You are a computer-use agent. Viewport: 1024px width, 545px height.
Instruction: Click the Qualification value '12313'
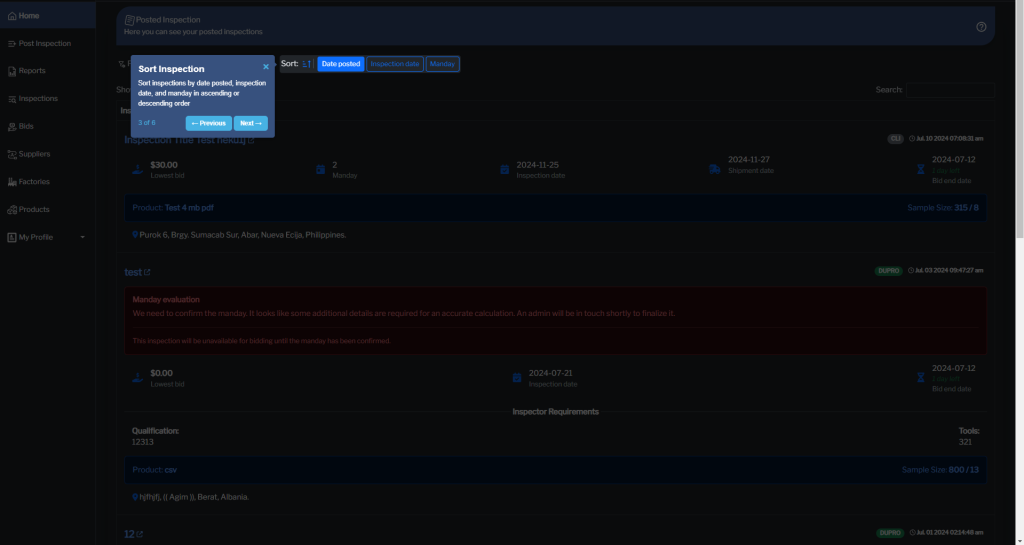(x=142, y=442)
